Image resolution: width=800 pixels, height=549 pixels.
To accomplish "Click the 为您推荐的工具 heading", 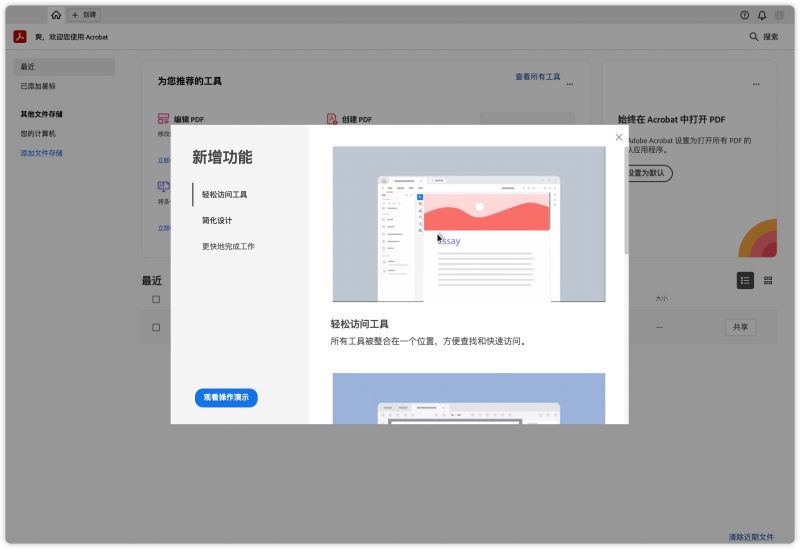I will point(189,81).
